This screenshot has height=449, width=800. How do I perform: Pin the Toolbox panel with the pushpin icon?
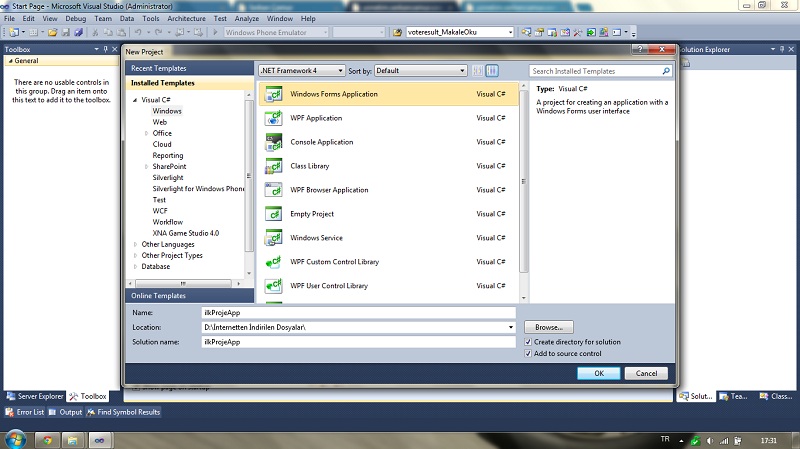106,49
